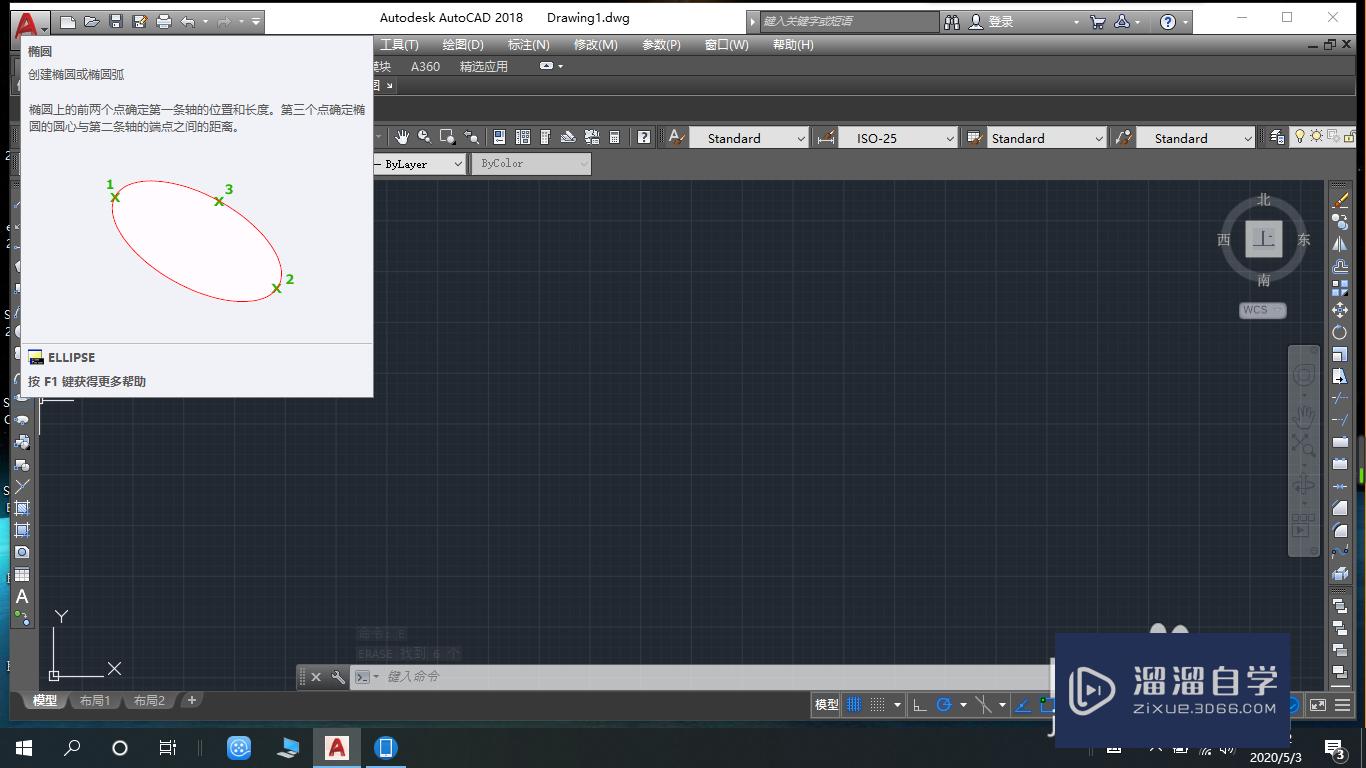Click the Save As icon in quick access
The width and height of the screenshot is (1366, 768).
140,21
